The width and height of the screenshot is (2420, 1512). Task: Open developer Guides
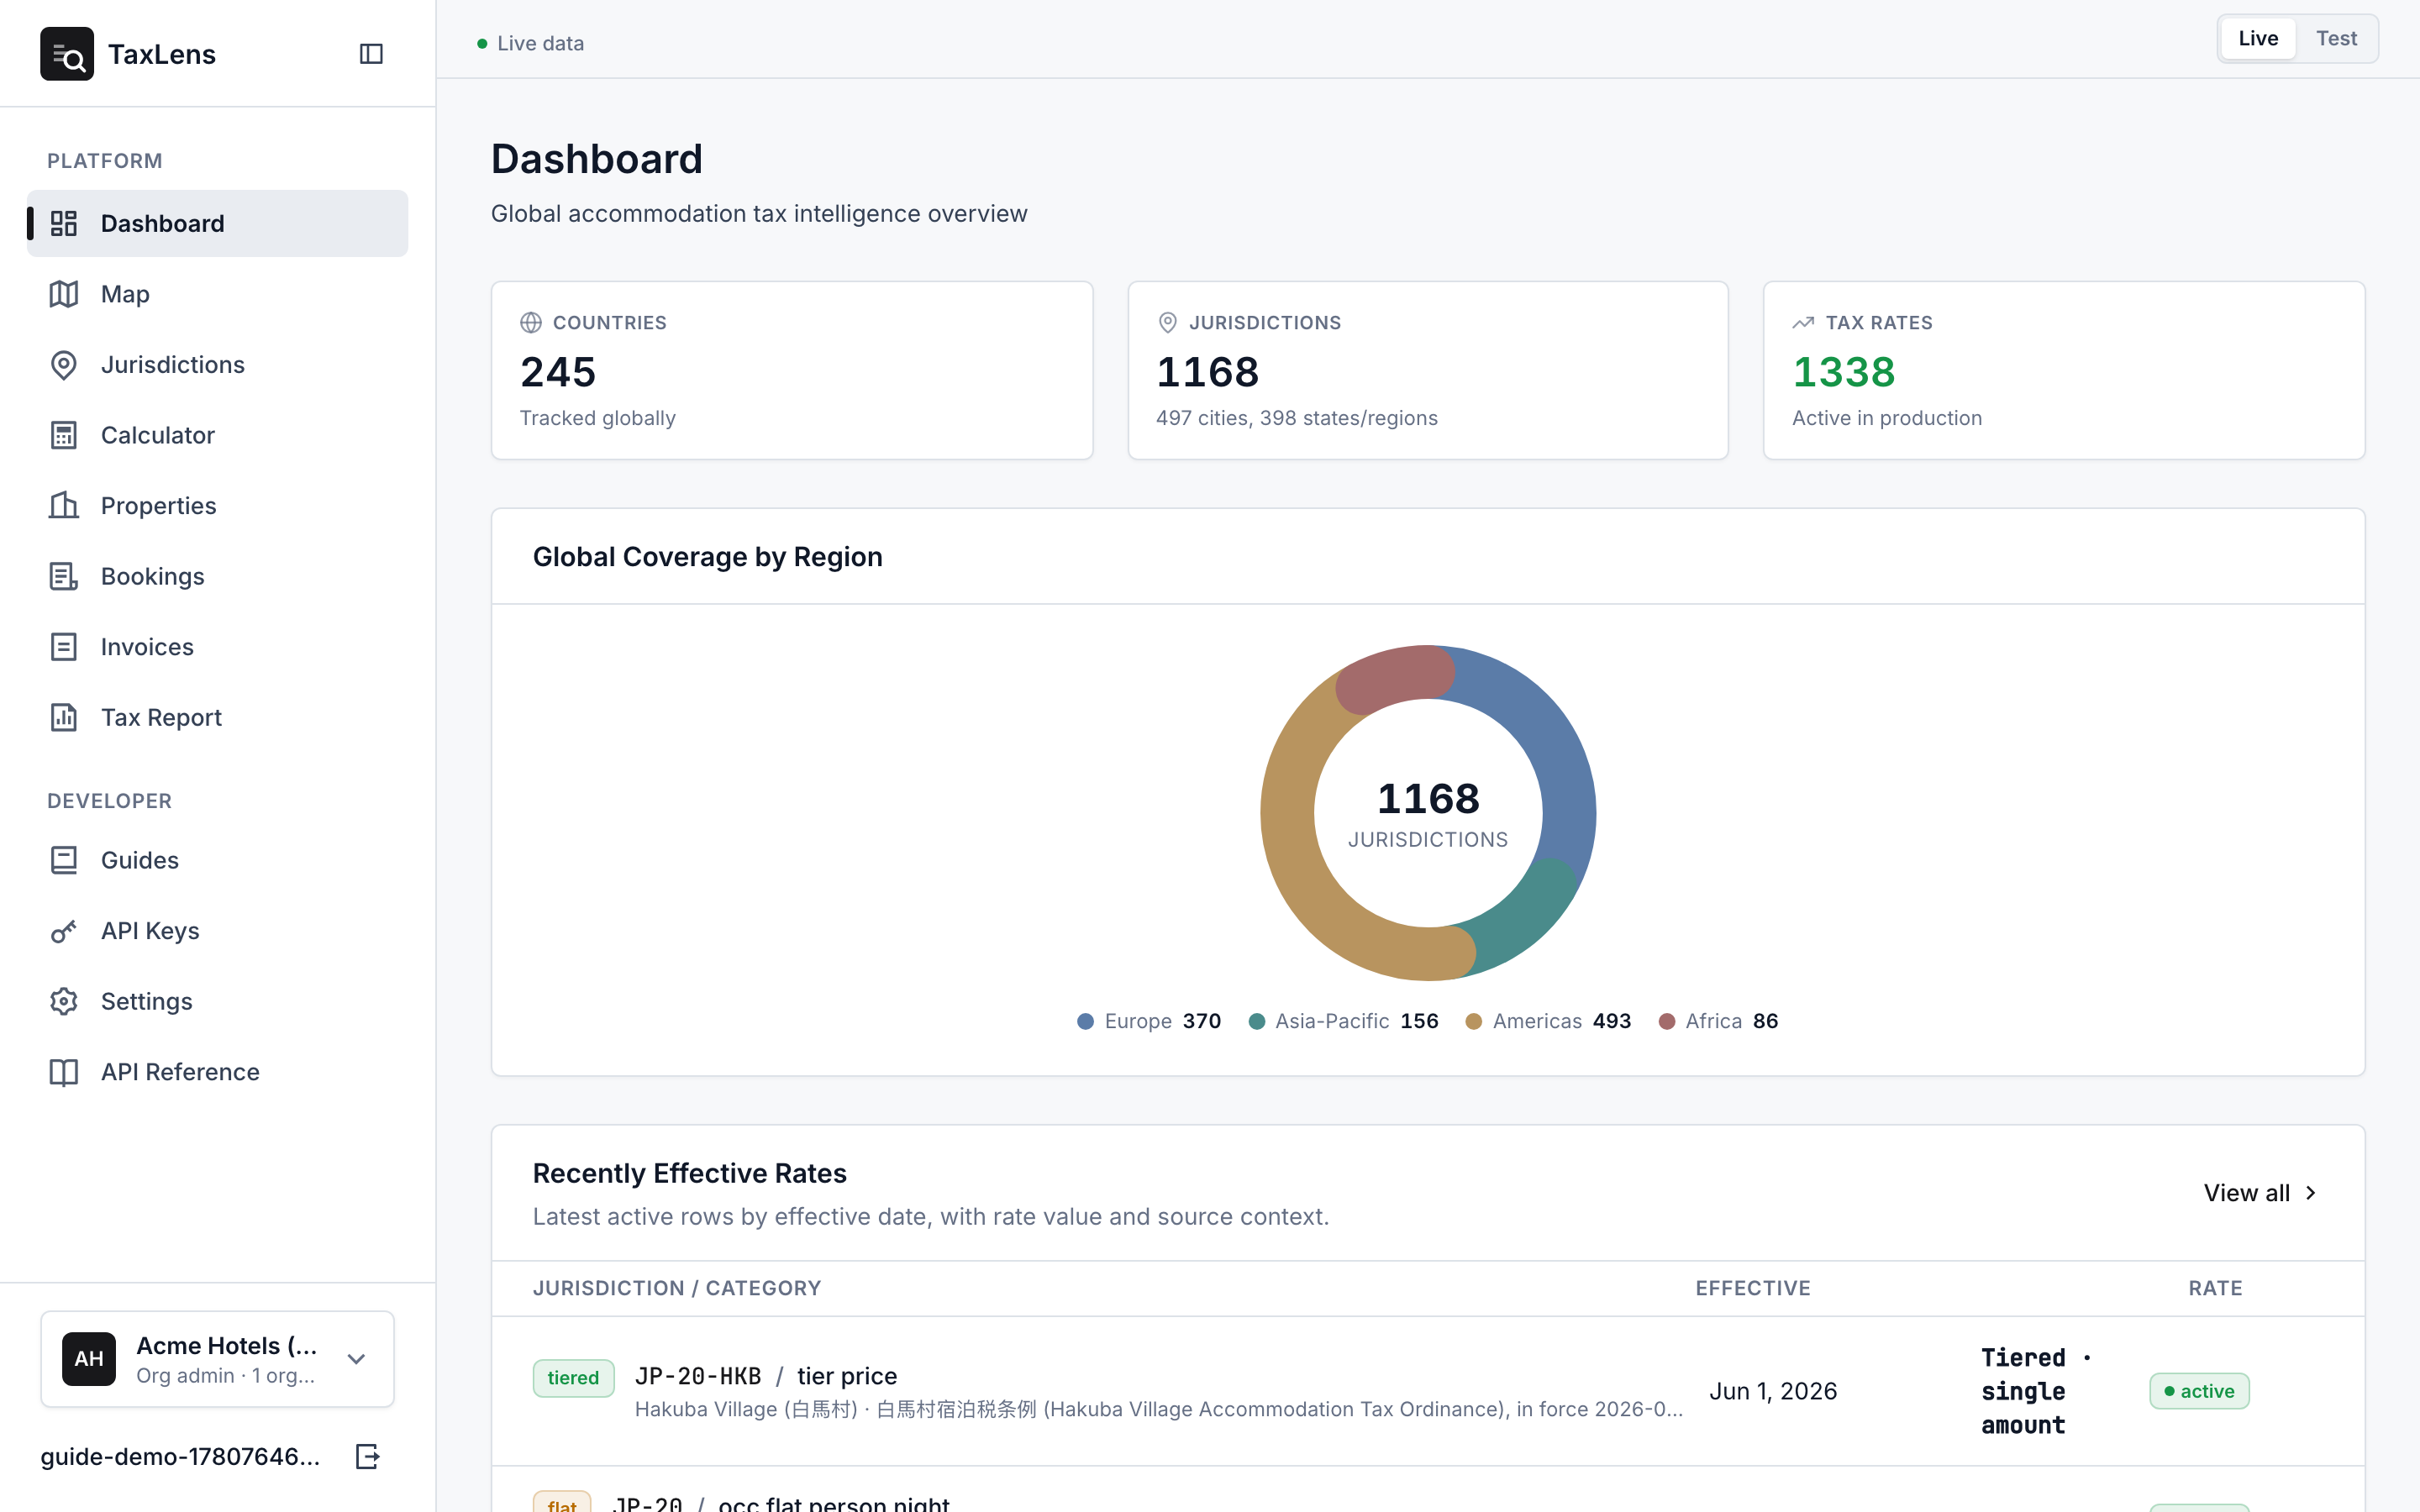(217, 860)
